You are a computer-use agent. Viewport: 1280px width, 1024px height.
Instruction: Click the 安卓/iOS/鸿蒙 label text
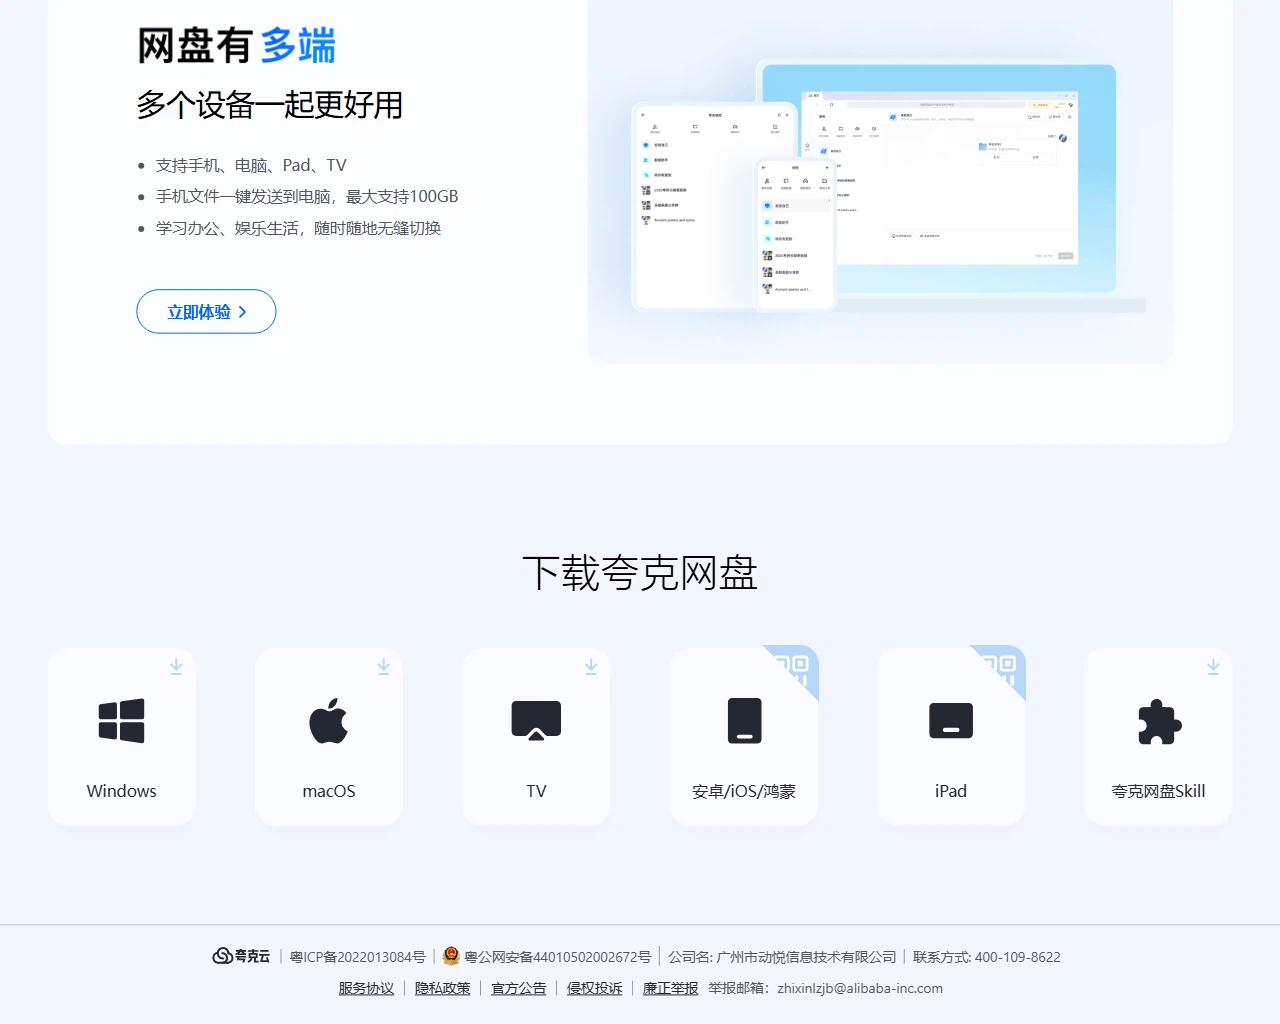[x=744, y=791]
